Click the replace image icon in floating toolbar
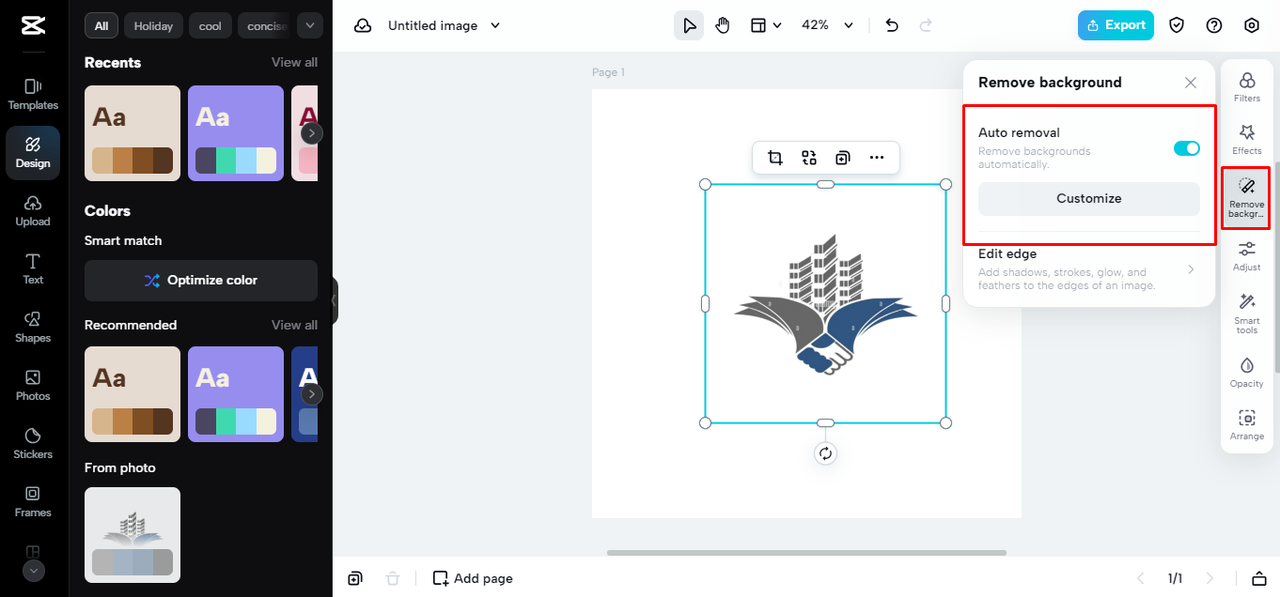This screenshot has width=1280, height=597. [809, 157]
